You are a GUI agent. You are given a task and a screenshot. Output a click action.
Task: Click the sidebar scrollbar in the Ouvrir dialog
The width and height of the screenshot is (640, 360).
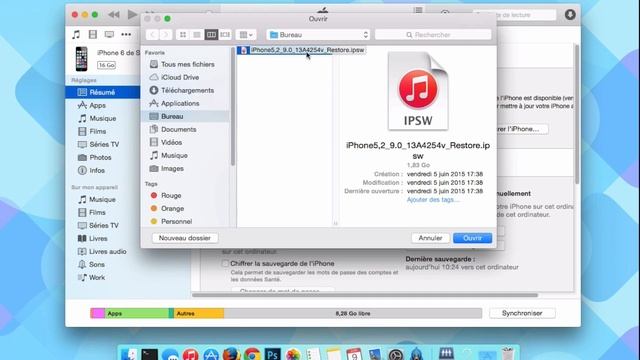tap(233, 107)
